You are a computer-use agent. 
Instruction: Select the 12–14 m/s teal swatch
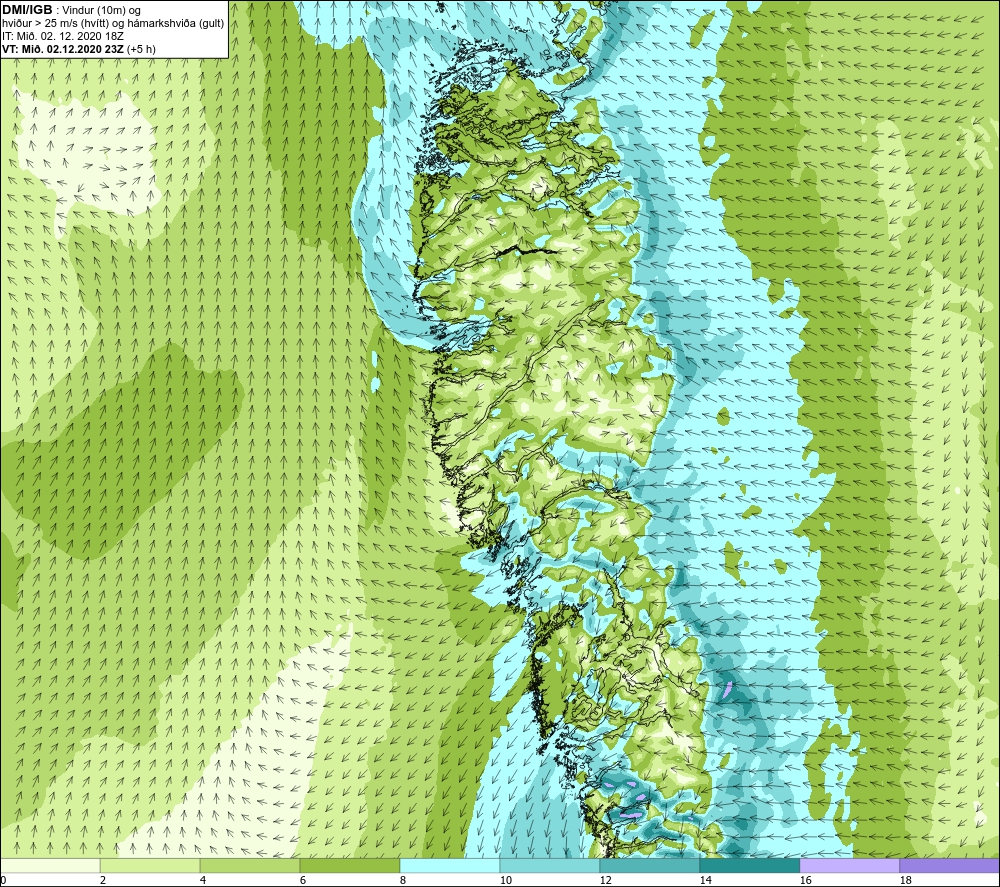click(x=649, y=866)
